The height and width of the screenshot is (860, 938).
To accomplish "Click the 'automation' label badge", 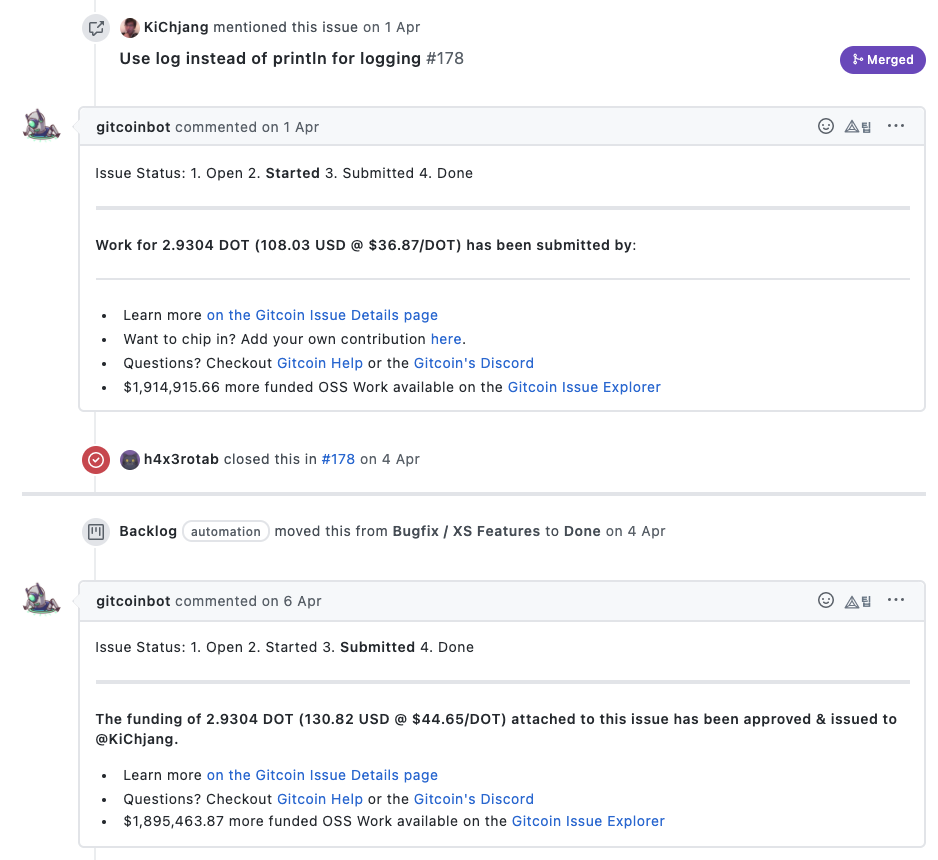I will coord(226,532).
